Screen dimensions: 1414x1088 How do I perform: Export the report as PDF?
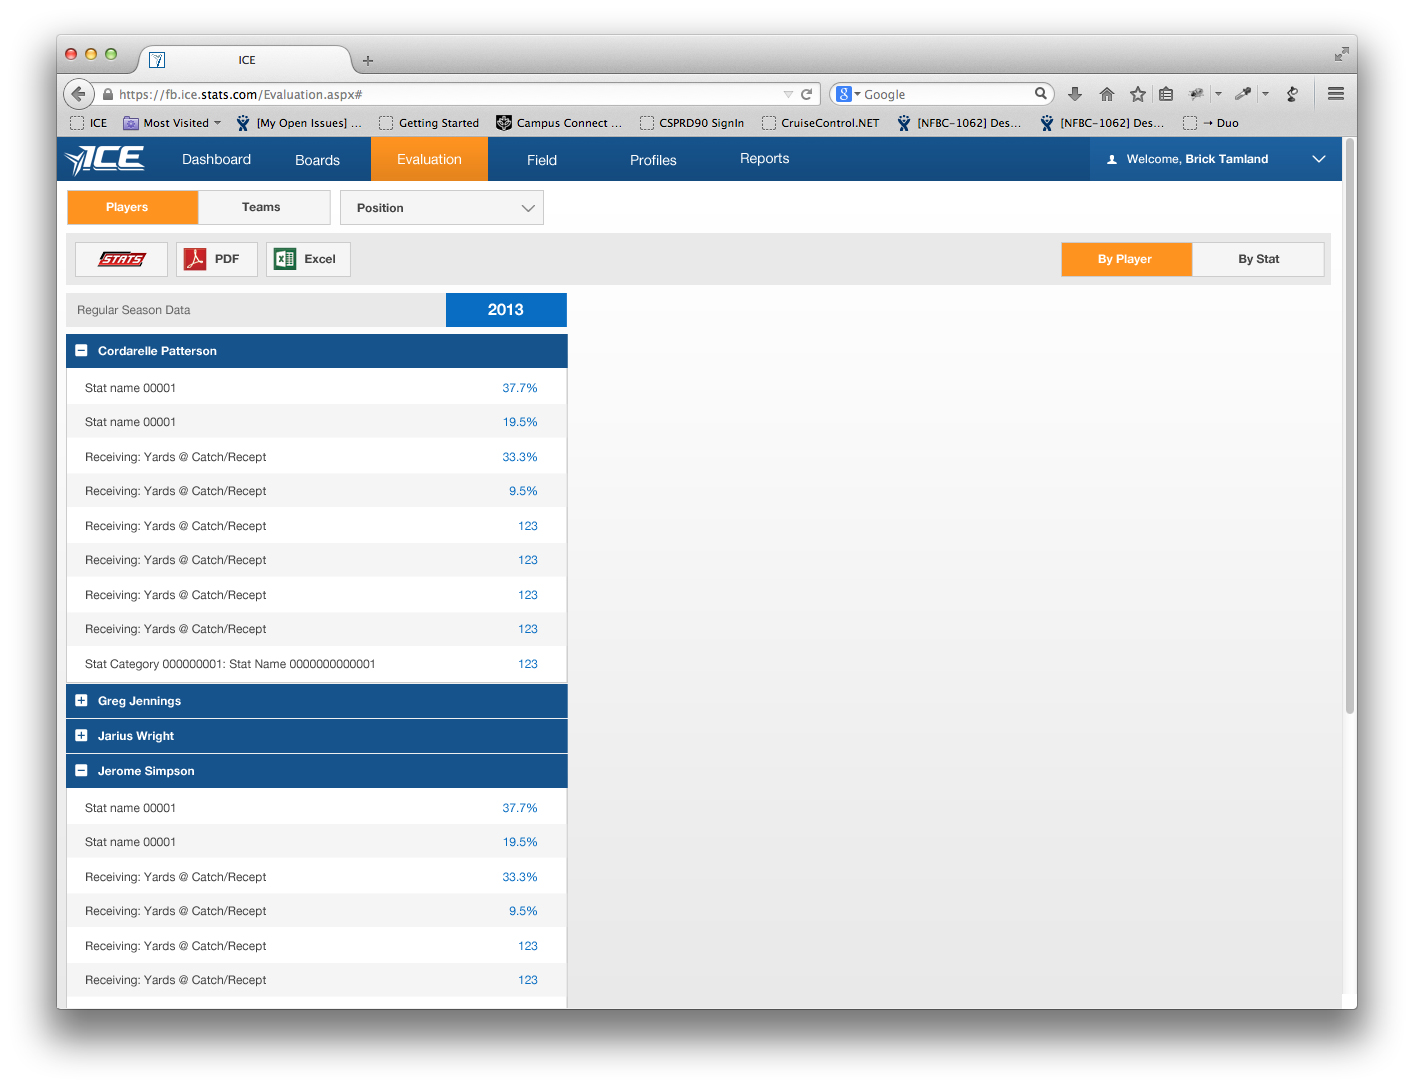(216, 259)
